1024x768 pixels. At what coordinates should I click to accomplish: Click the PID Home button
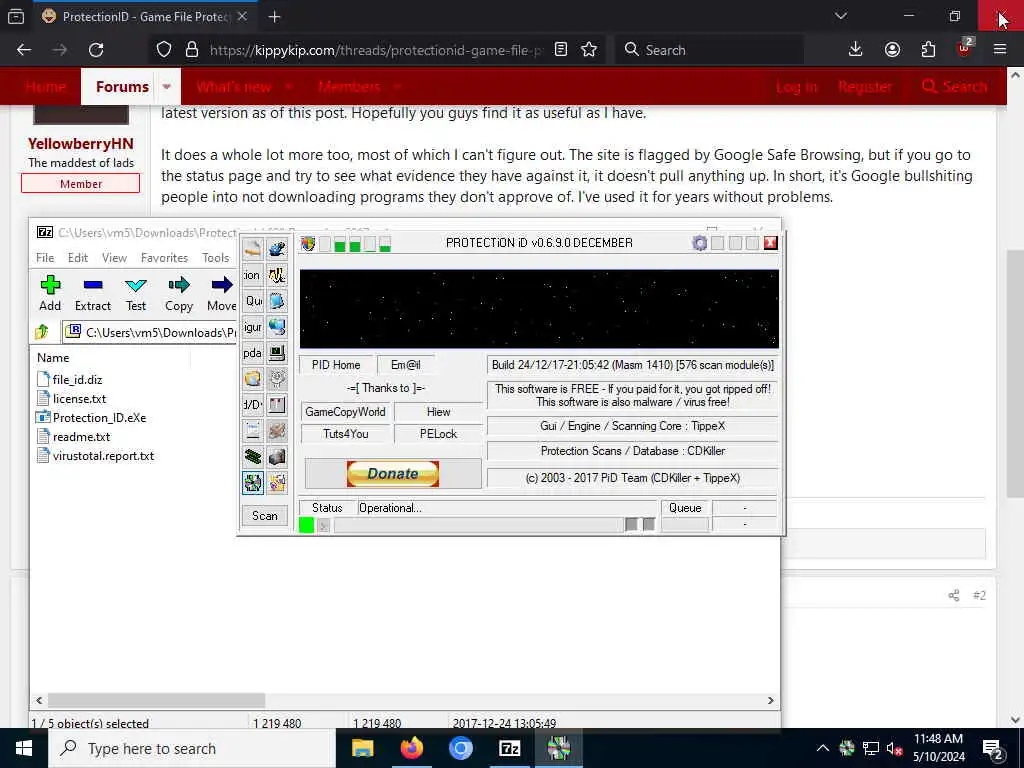336,365
